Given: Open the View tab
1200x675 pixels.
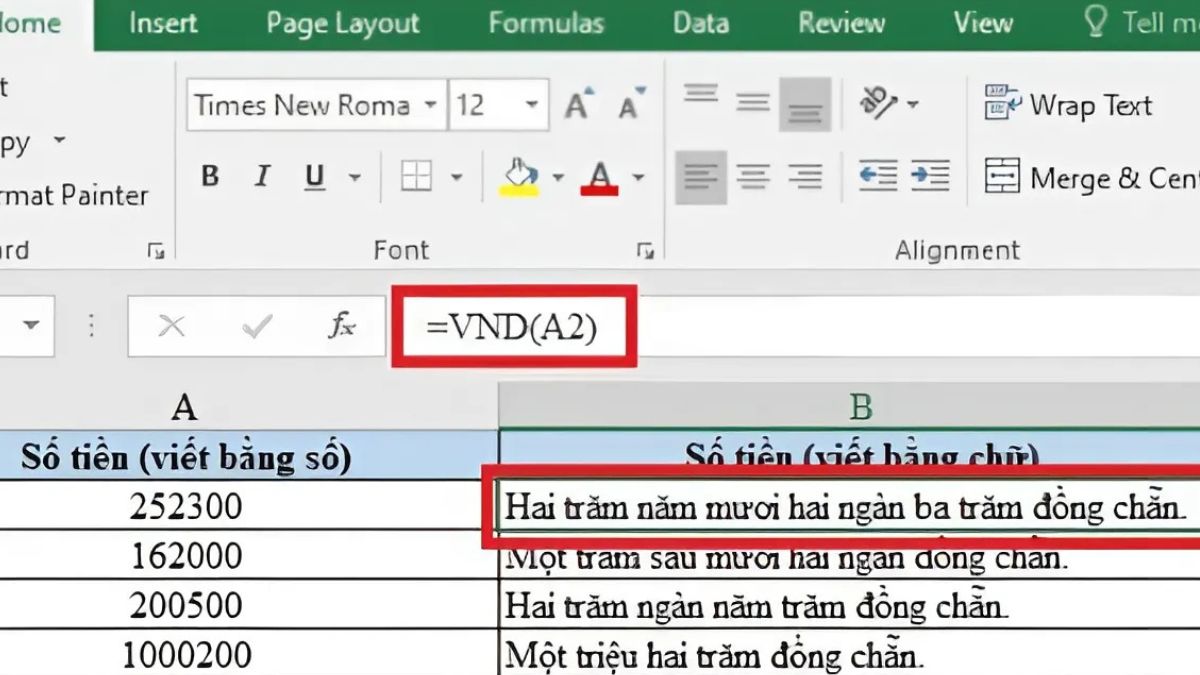Looking at the screenshot, I should pyautogui.click(x=983, y=23).
